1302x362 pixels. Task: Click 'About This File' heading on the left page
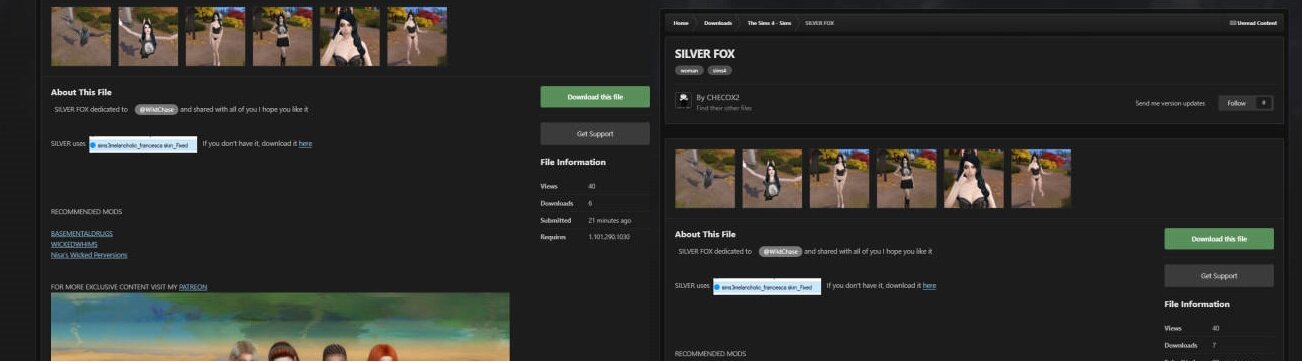pos(81,92)
